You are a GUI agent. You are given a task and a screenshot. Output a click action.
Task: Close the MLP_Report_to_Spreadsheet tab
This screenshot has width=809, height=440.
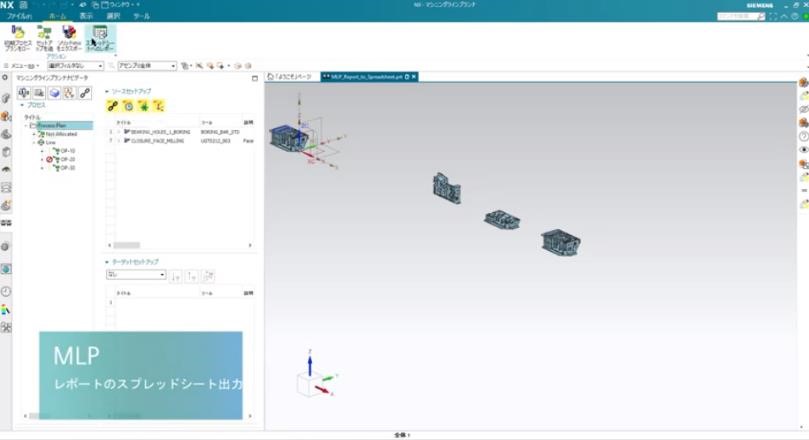(x=414, y=77)
